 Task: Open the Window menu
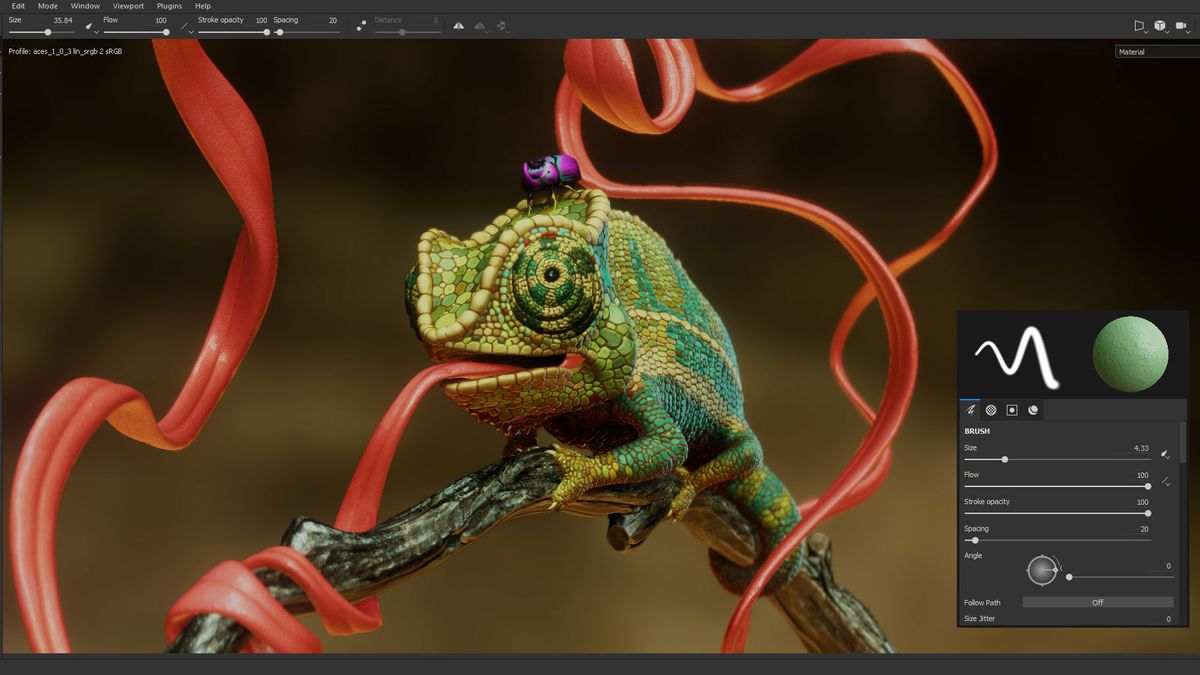[85, 5]
